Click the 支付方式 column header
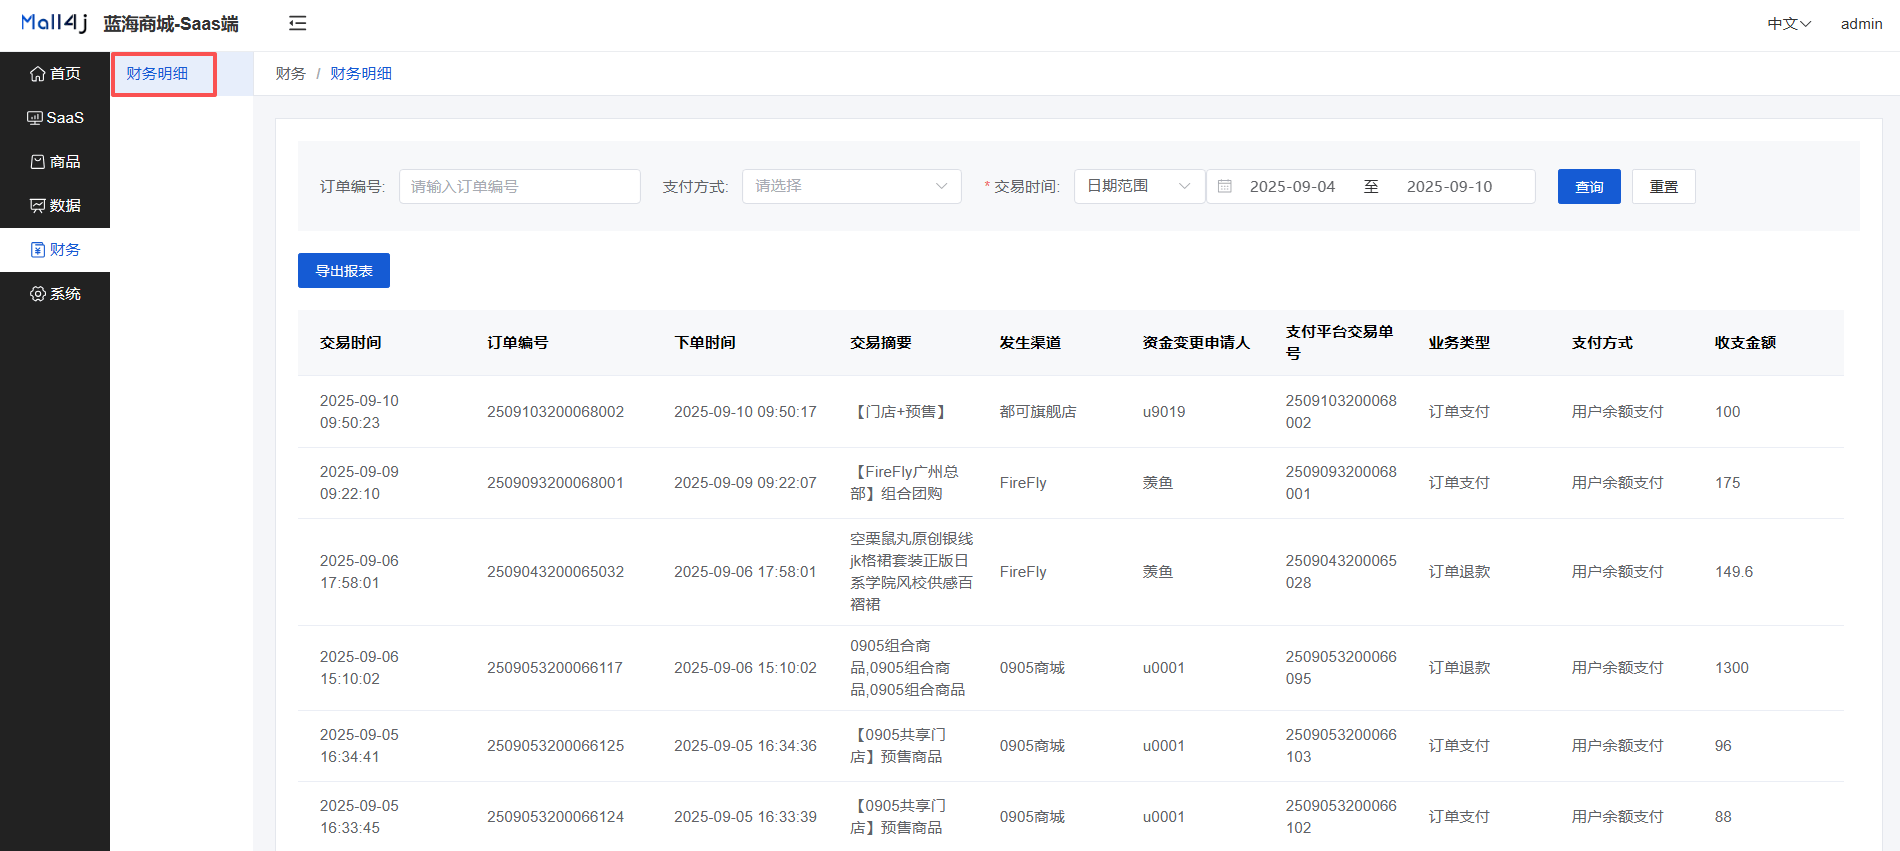This screenshot has width=1900, height=851. 1602,343
